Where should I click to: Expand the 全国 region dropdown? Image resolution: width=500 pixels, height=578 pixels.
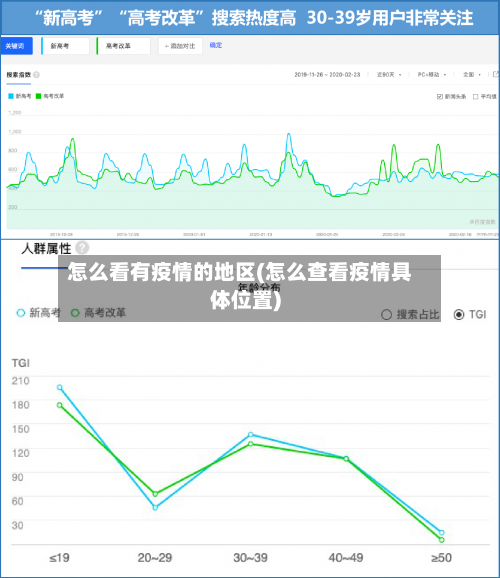[x=472, y=75]
